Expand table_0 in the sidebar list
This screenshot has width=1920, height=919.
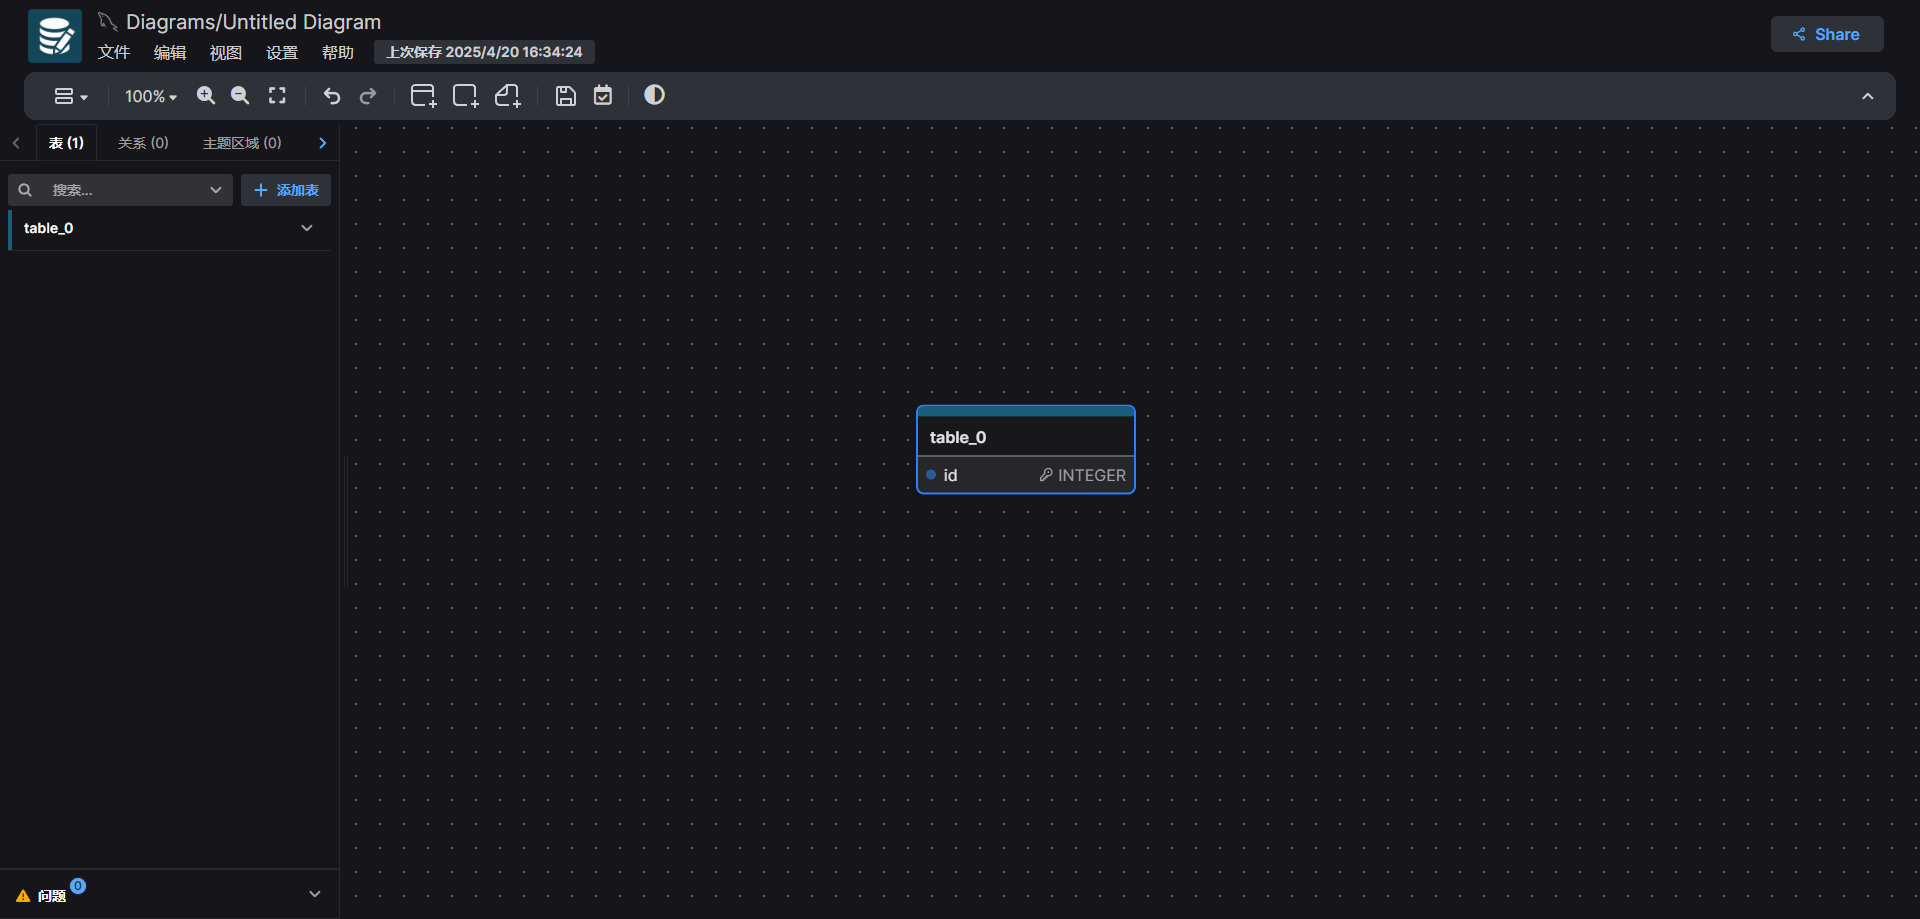pos(306,228)
